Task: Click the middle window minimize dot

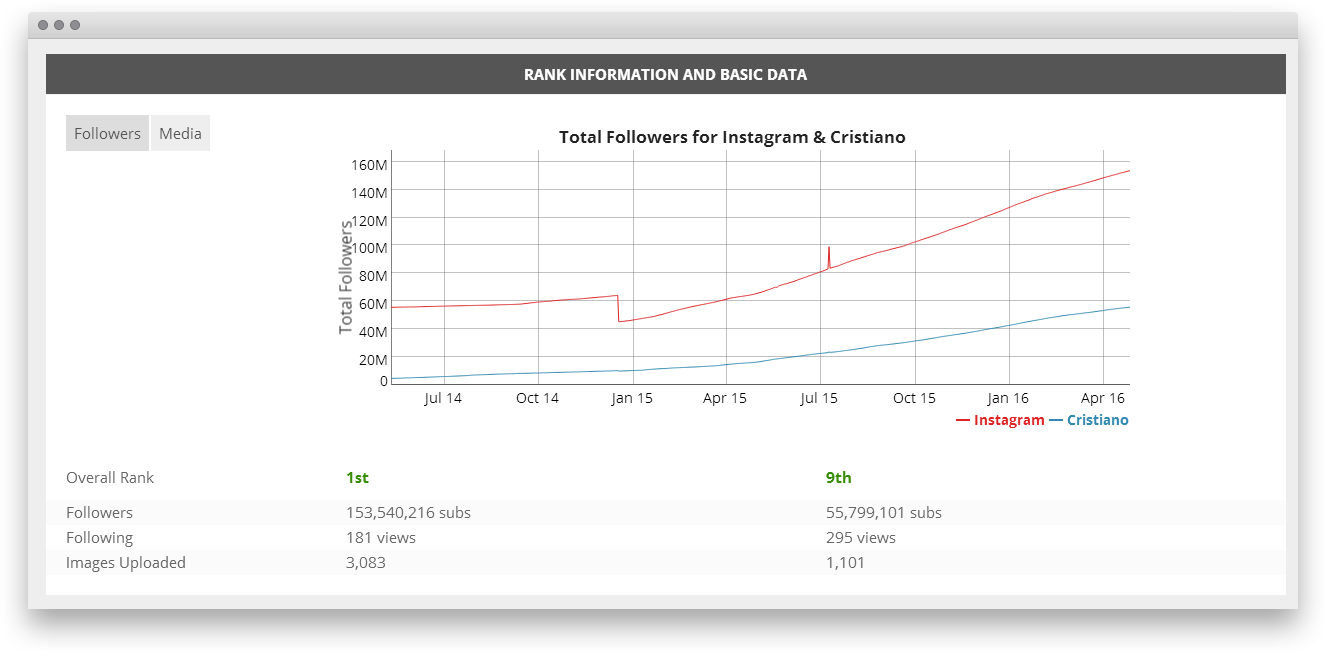Action: (x=59, y=25)
